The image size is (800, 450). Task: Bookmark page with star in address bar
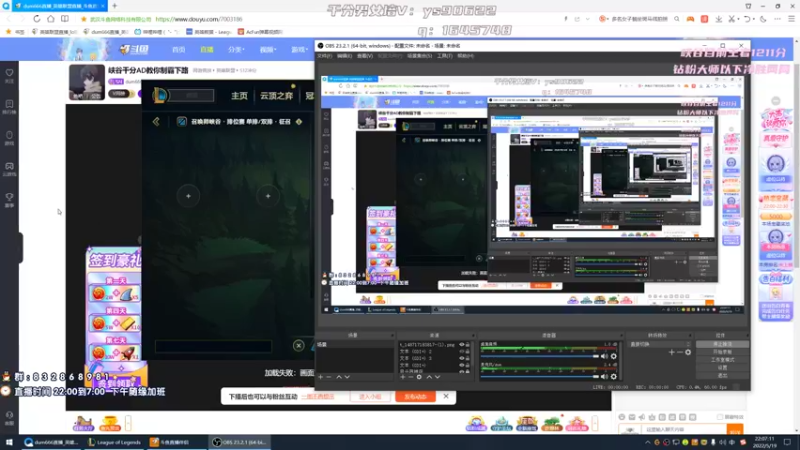[x=84, y=19]
